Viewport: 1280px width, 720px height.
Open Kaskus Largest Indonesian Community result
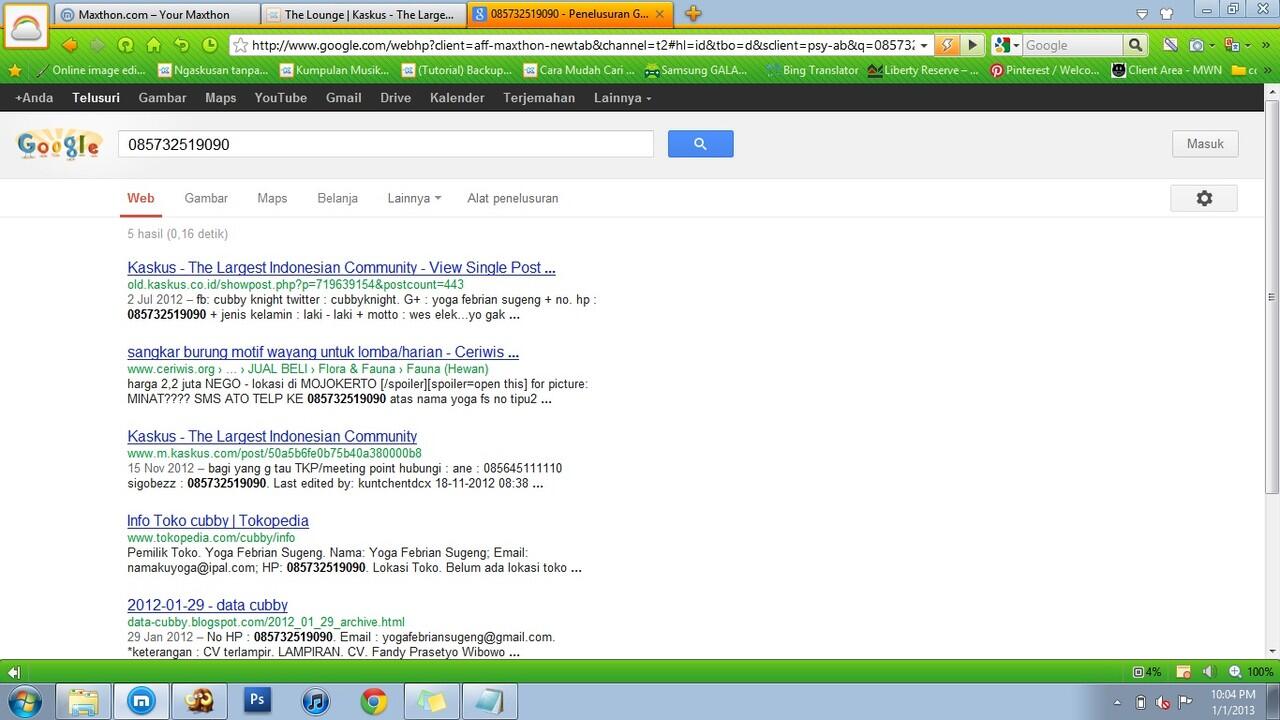272,436
